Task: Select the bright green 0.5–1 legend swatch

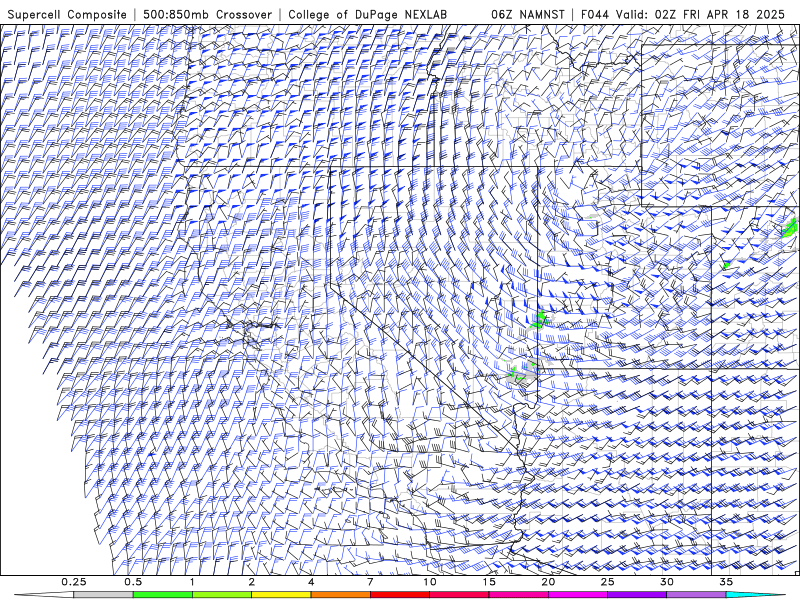Action: [163, 595]
